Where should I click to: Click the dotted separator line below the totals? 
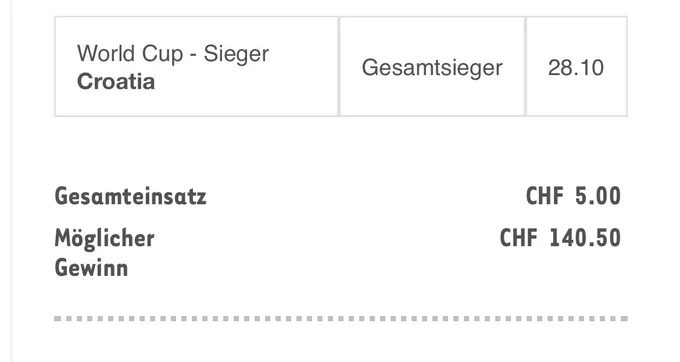[341, 319]
